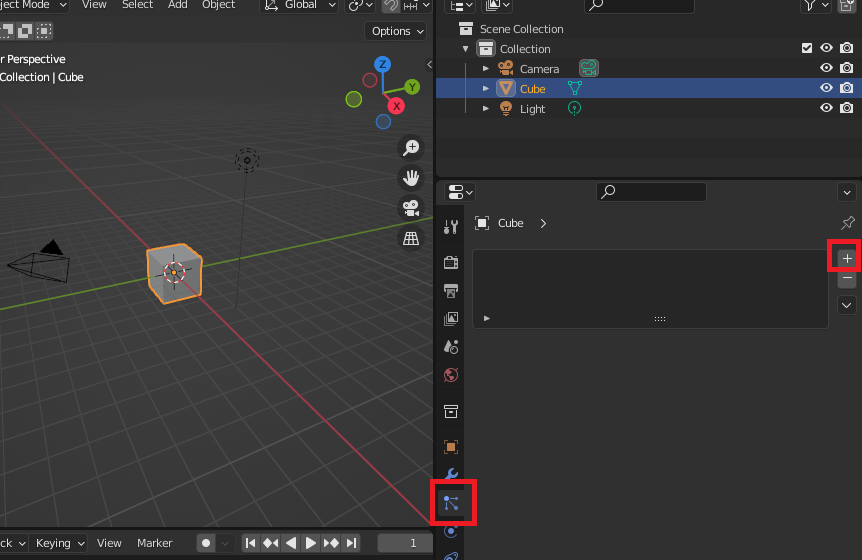Add a new particle system slot
The height and width of the screenshot is (560, 862).
click(x=847, y=258)
